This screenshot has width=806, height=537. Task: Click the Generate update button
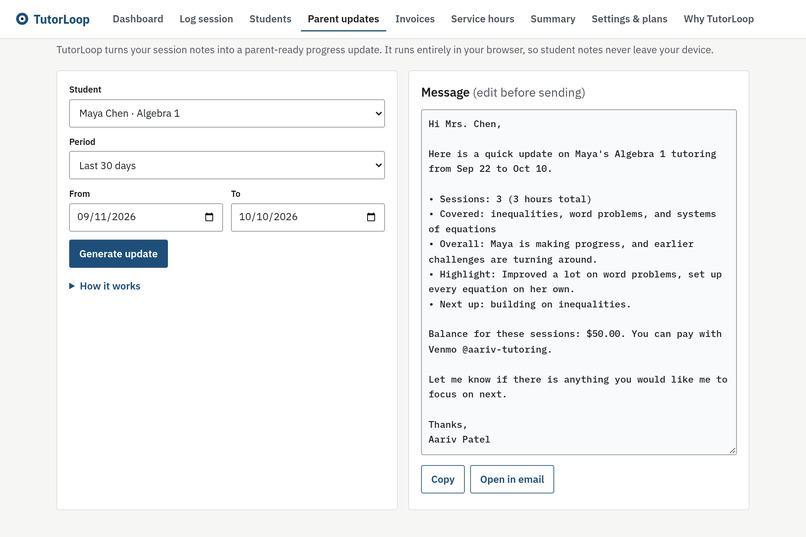[118, 254]
